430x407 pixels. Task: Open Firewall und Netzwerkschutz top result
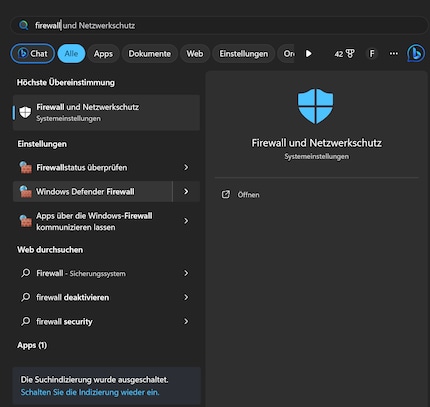106,112
